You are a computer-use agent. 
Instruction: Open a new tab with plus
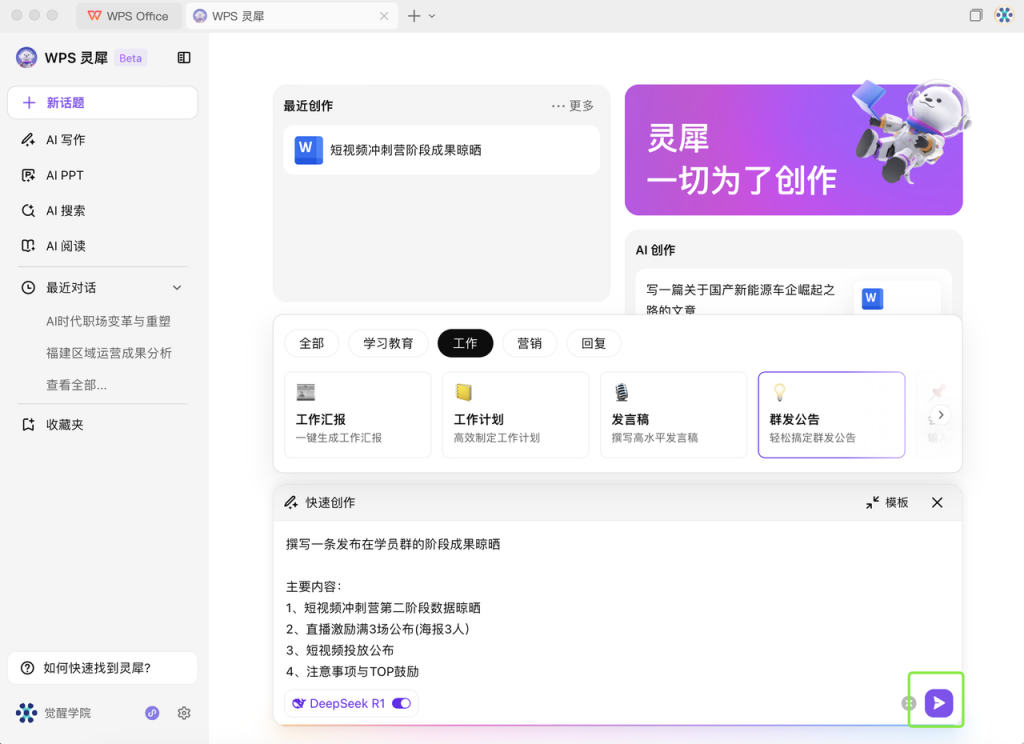[x=414, y=16]
